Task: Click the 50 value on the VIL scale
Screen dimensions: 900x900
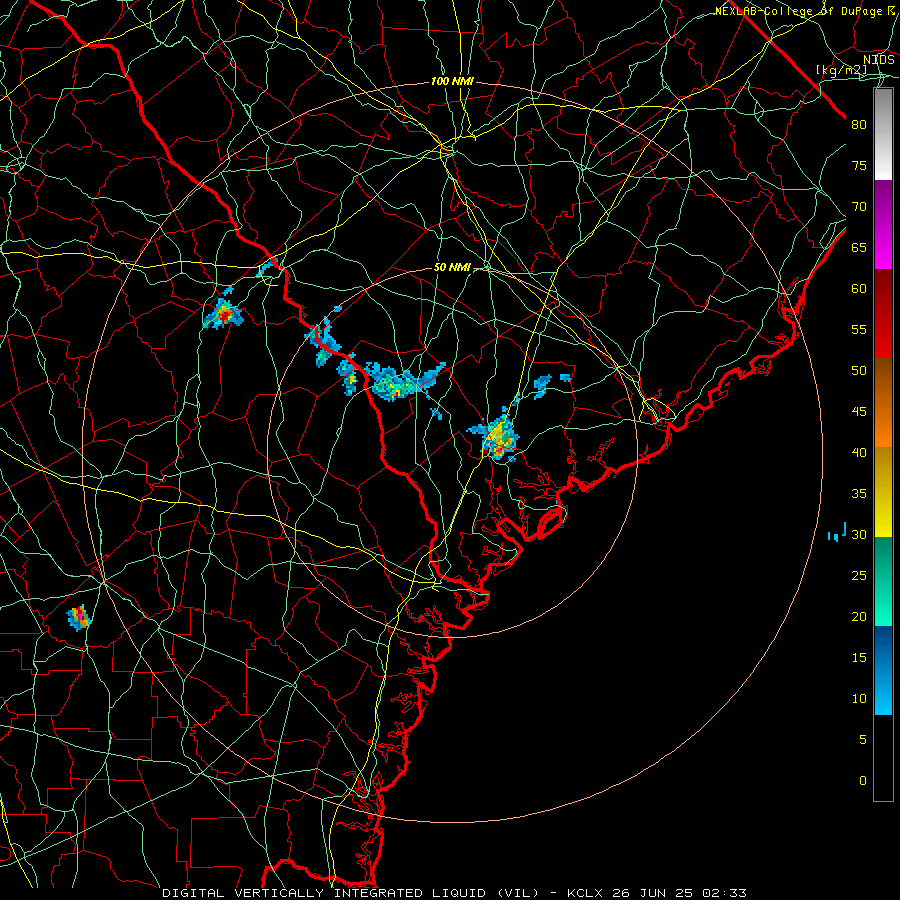Action: tap(859, 371)
